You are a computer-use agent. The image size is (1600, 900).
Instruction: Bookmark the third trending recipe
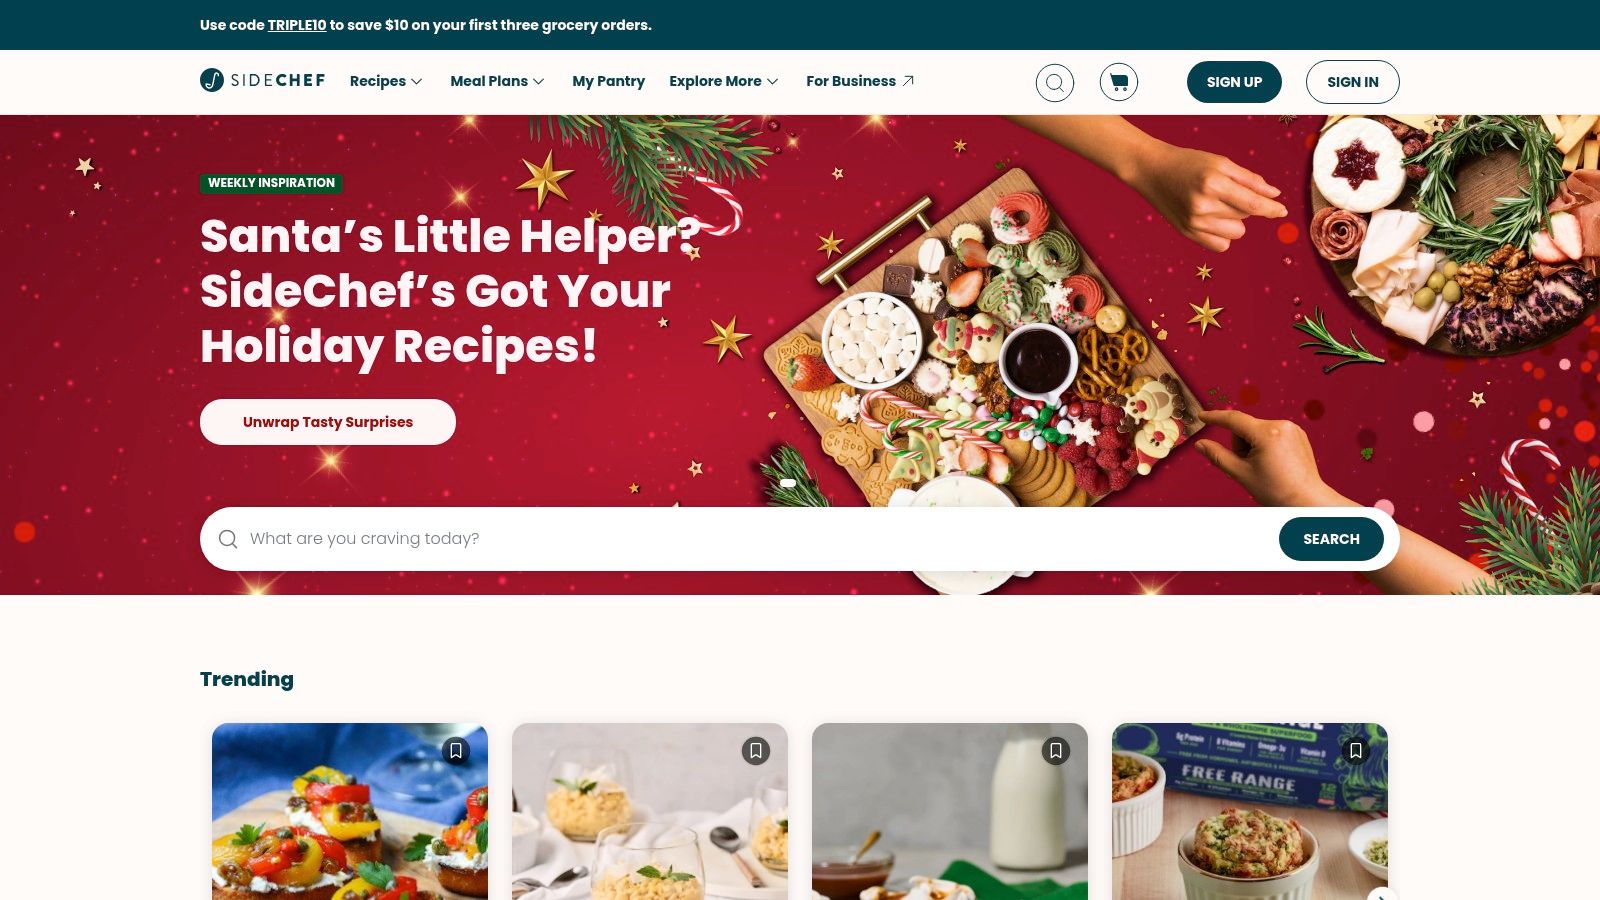1056,751
